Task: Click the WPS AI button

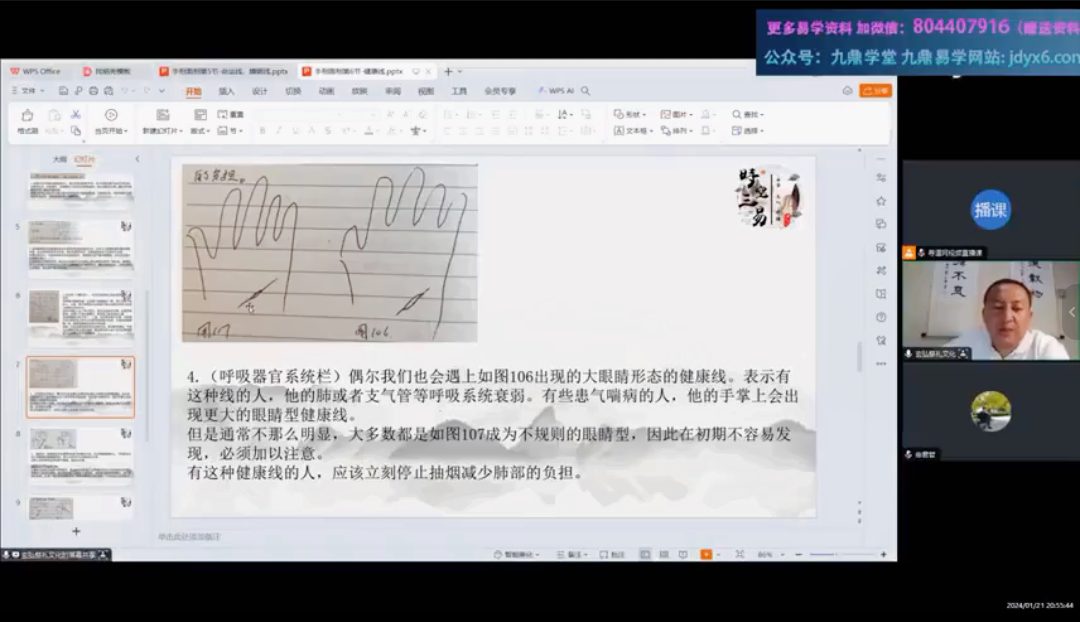Action: (556, 91)
